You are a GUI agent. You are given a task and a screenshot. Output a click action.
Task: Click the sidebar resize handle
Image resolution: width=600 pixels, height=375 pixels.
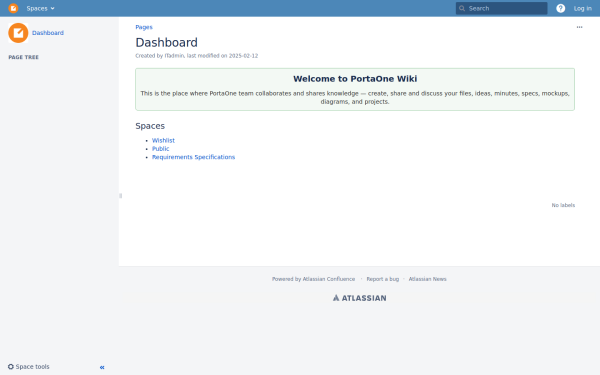pyautogui.click(x=121, y=196)
